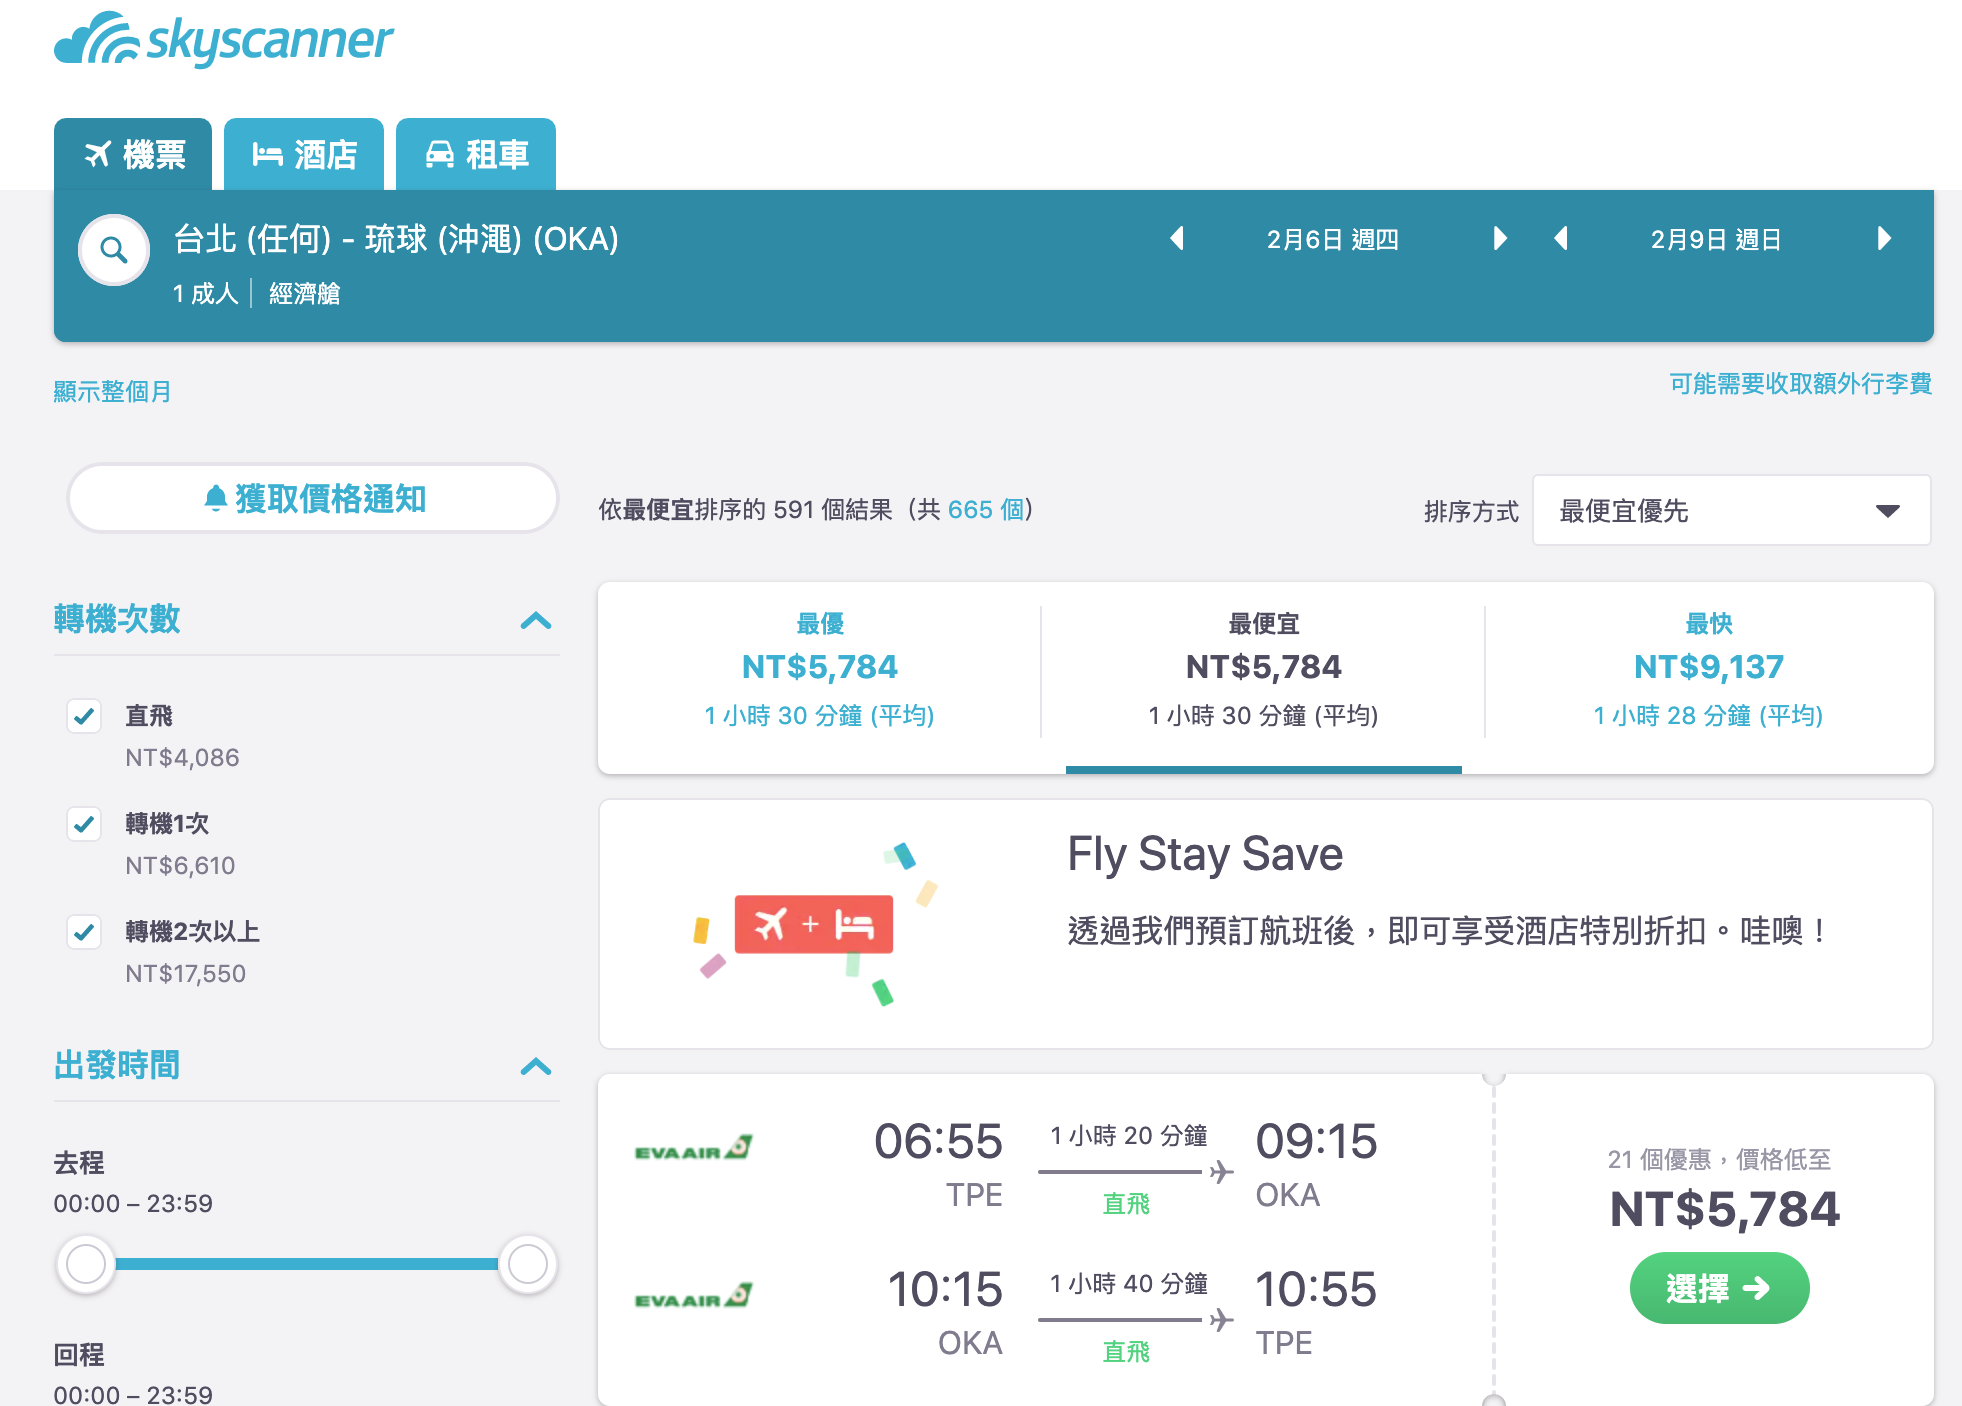The width and height of the screenshot is (1962, 1406).
Task: Click the left handle of 去程 time slider
Action: click(86, 1264)
